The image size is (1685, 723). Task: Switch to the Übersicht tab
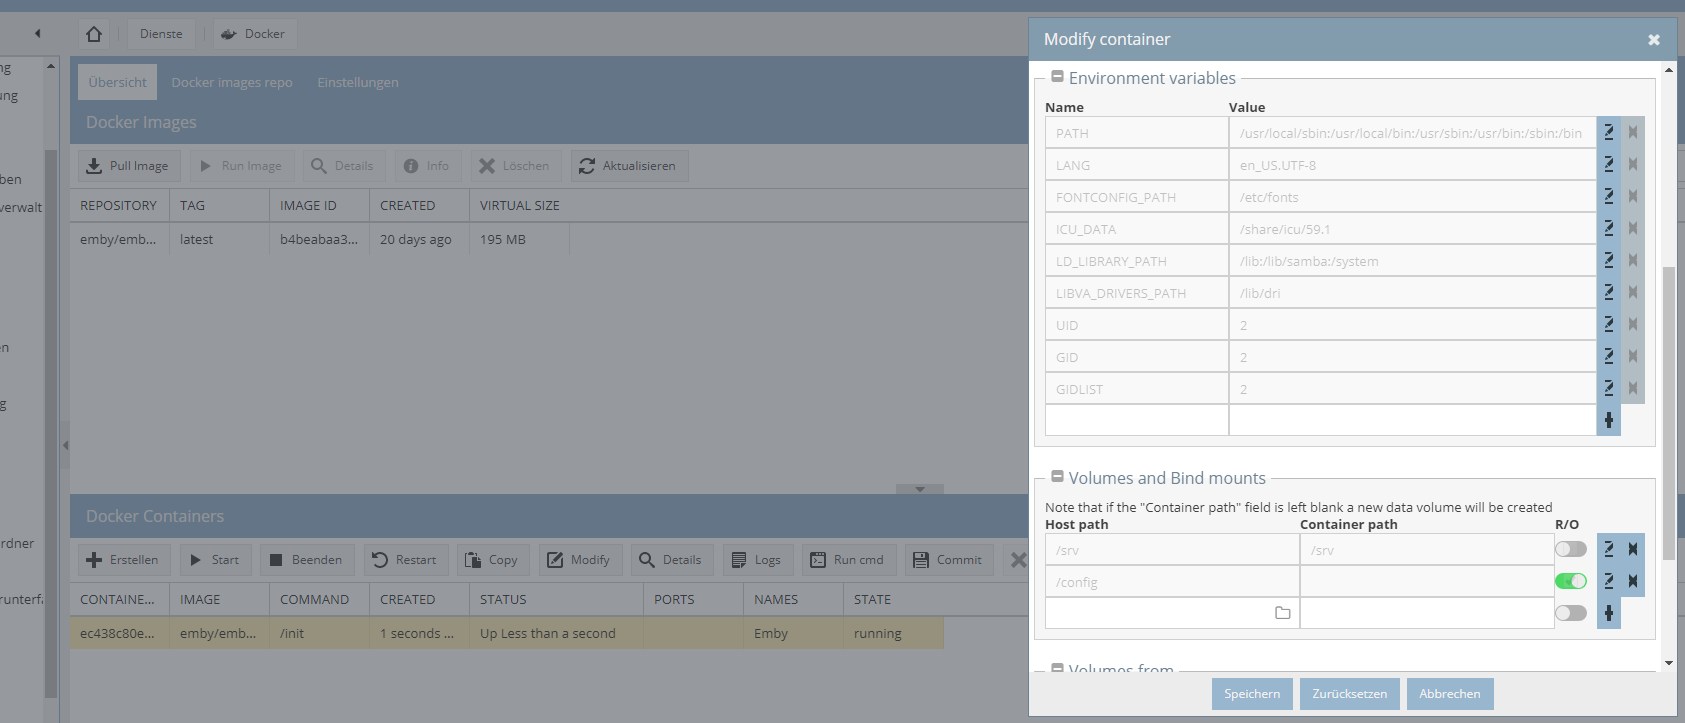[117, 82]
